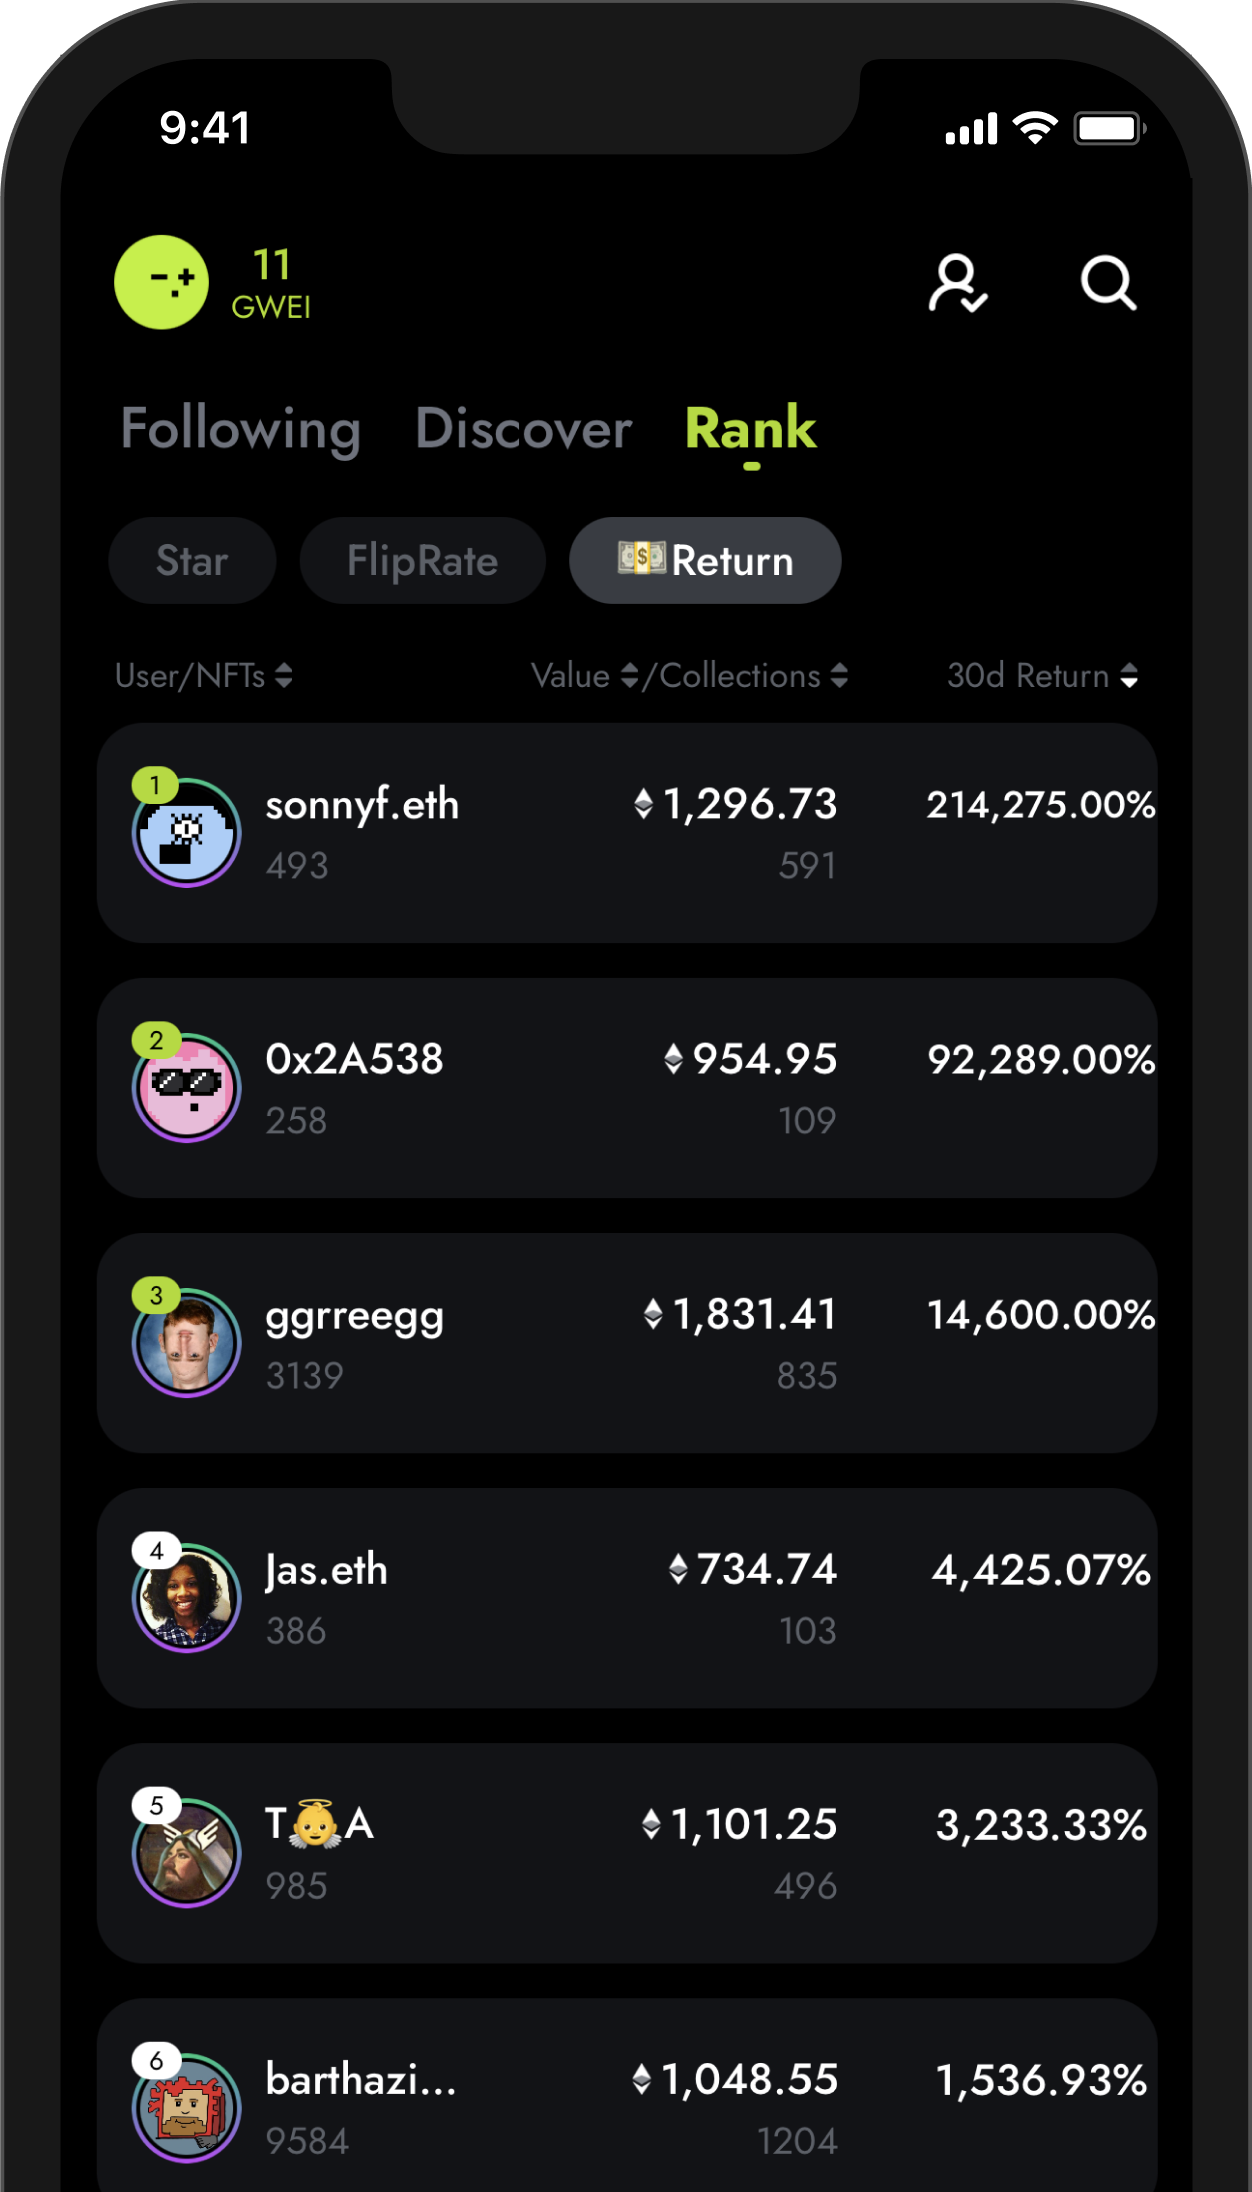Tap Jas.eth's profile photo
Viewport: 1252px width, 2192px height.
click(x=186, y=1598)
